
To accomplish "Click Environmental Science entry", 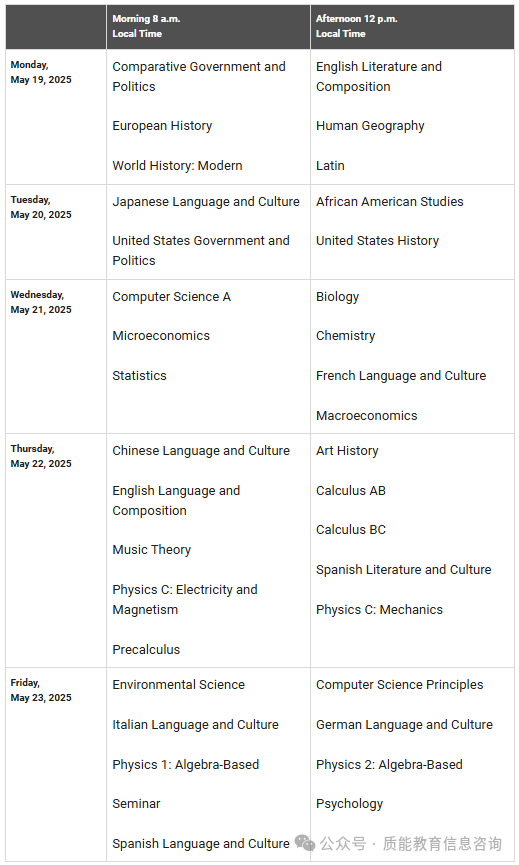I will pyautogui.click(x=179, y=685).
